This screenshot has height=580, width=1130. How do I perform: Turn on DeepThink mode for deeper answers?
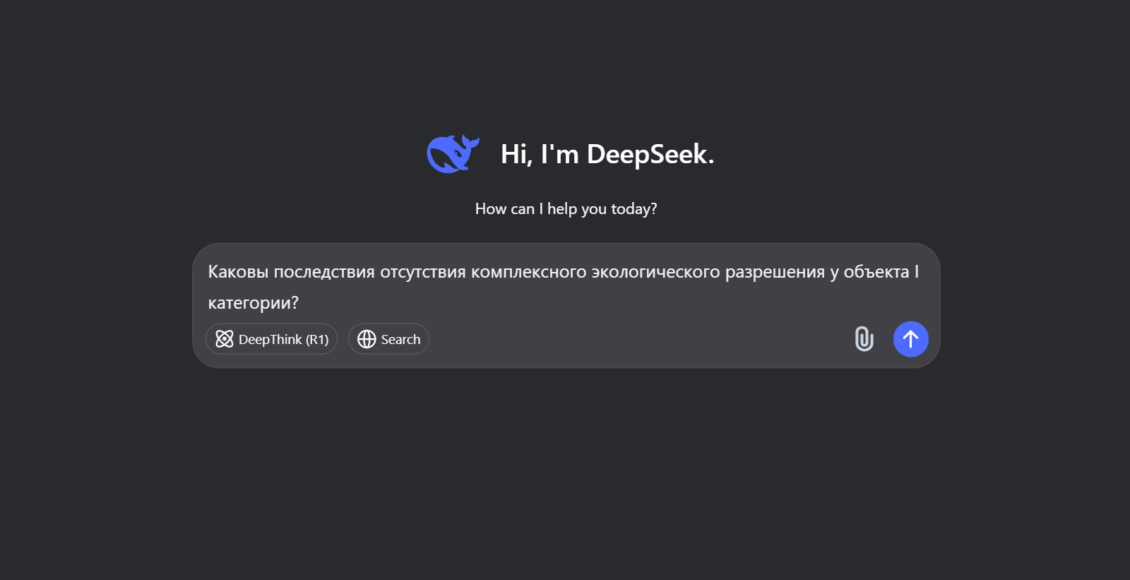pyautogui.click(x=271, y=339)
